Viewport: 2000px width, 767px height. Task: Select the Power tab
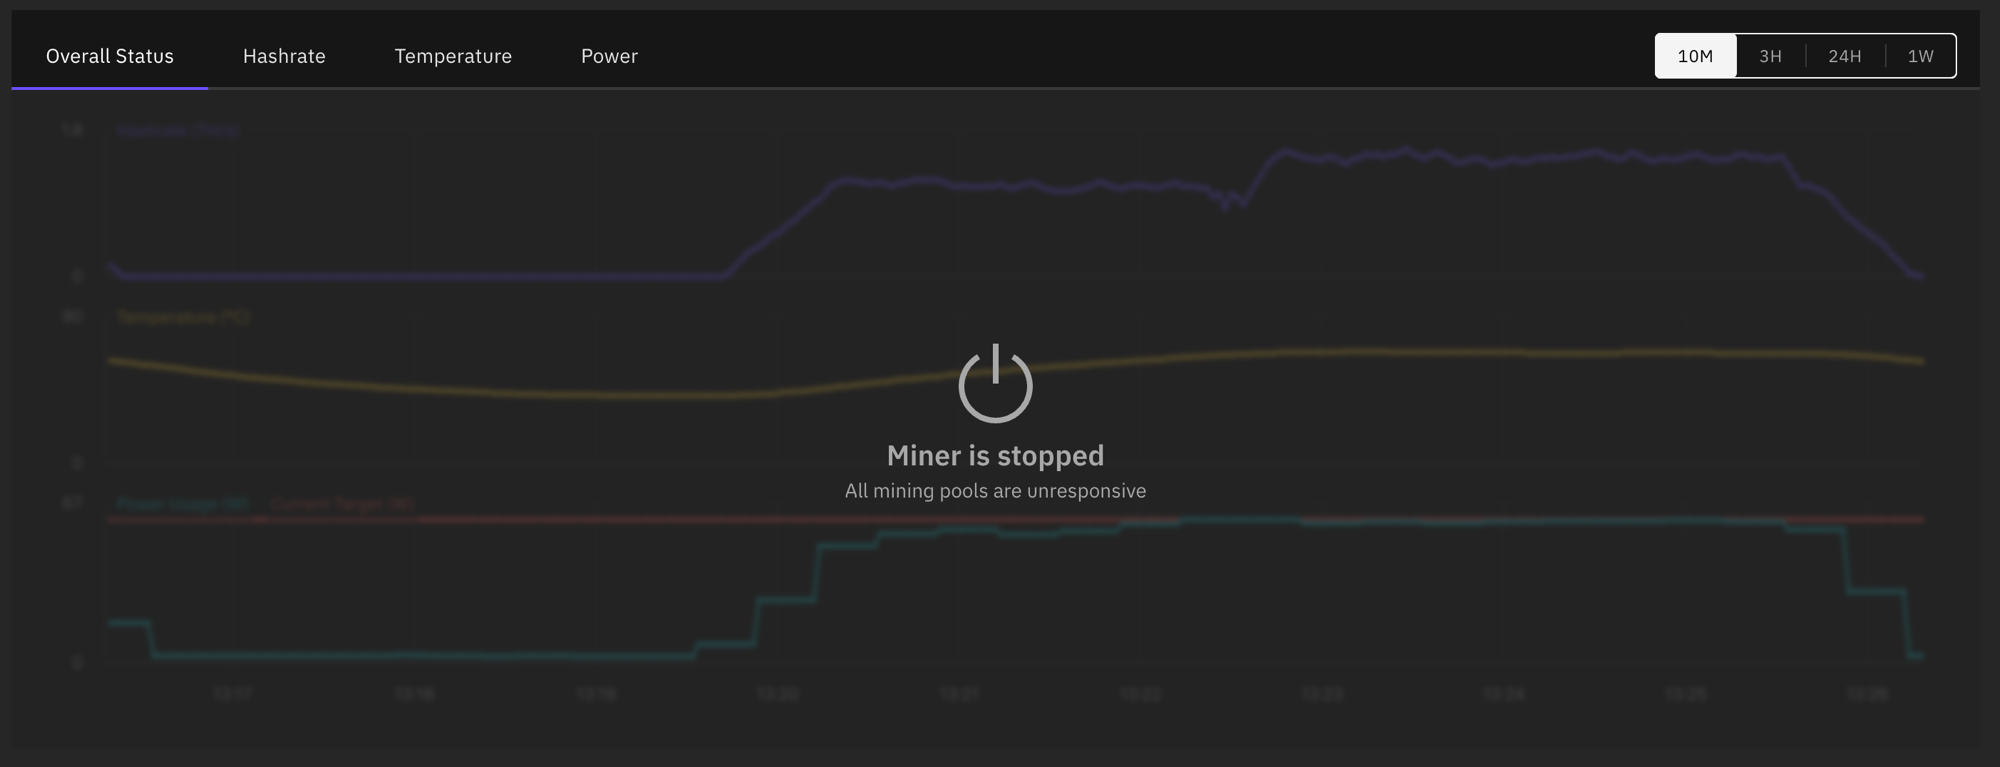coord(609,56)
